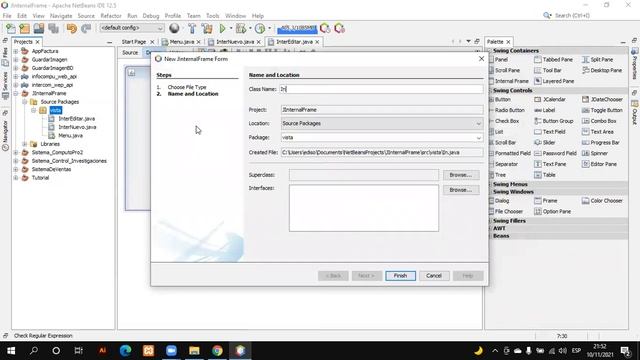Image resolution: width=640 pixels, height=360 pixels.
Task: Run the project with green play icon
Action: [x=222, y=28]
